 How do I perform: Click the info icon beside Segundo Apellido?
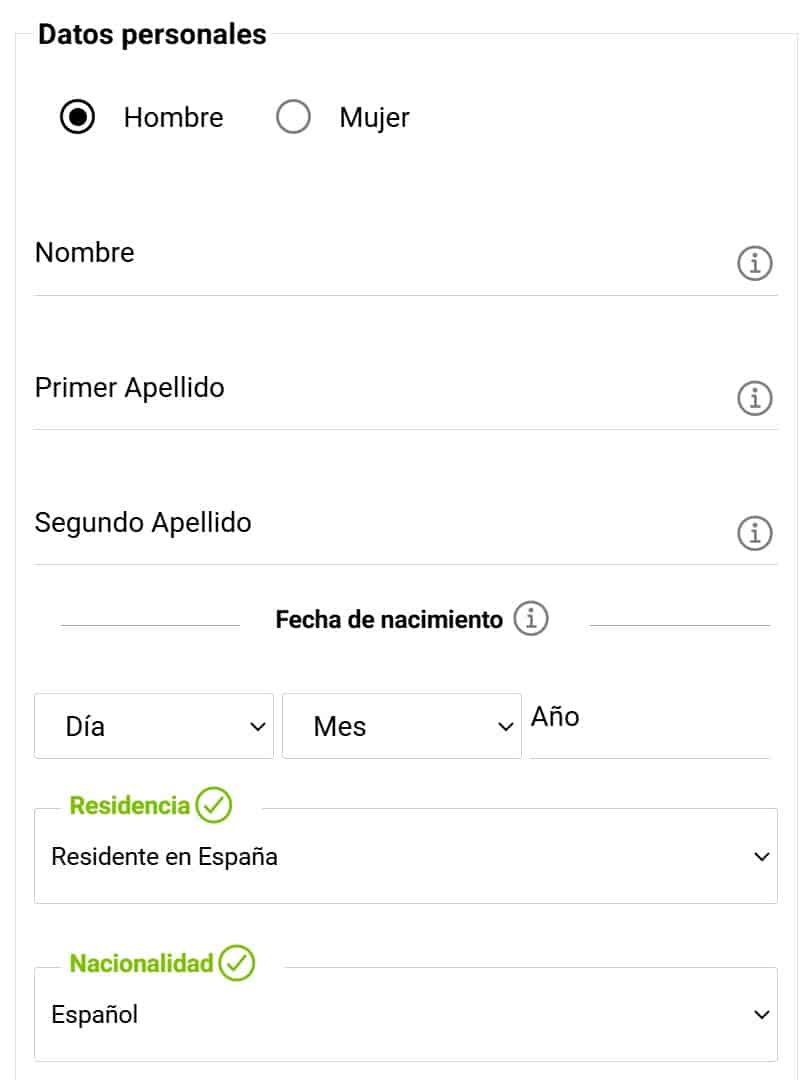click(x=755, y=533)
